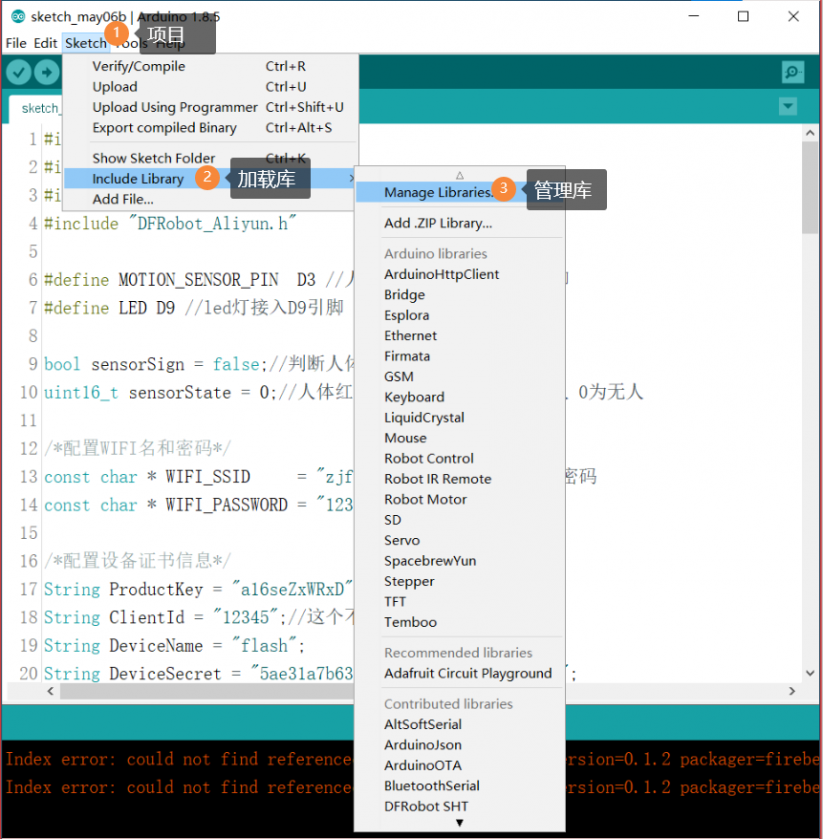Include the Temboo library
Viewport: 823px width, 839px height.
(460, 622)
